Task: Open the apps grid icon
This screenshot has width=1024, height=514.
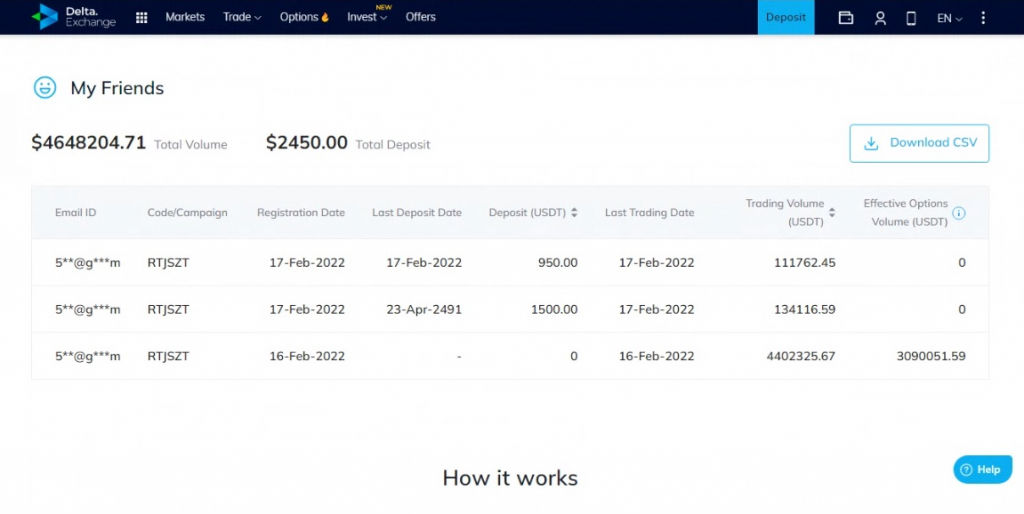Action: click(141, 18)
